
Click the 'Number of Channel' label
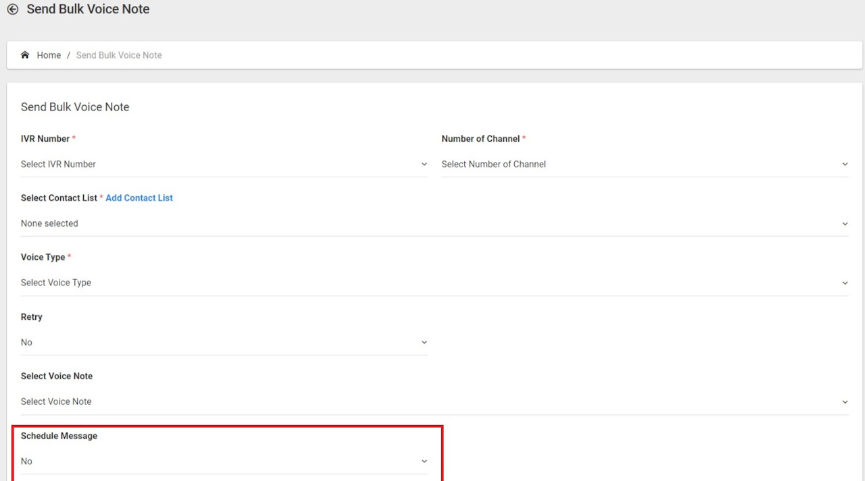[480, 139]
